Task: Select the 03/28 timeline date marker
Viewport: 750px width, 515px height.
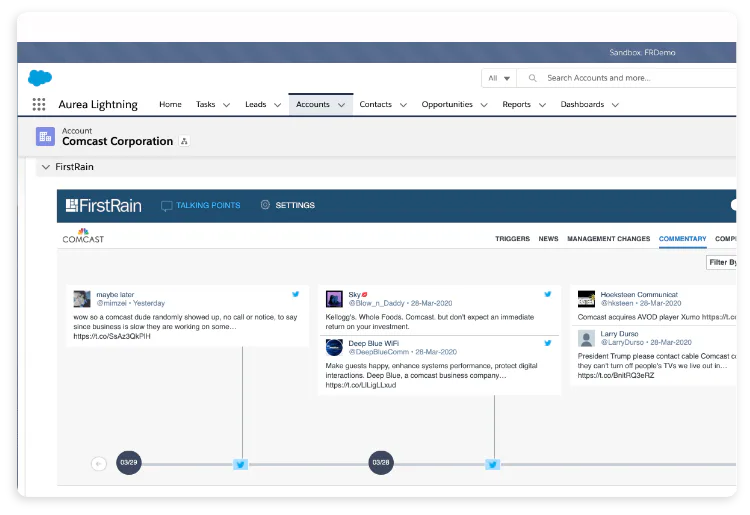Action: pyautogui.click(x=381, y=462)
